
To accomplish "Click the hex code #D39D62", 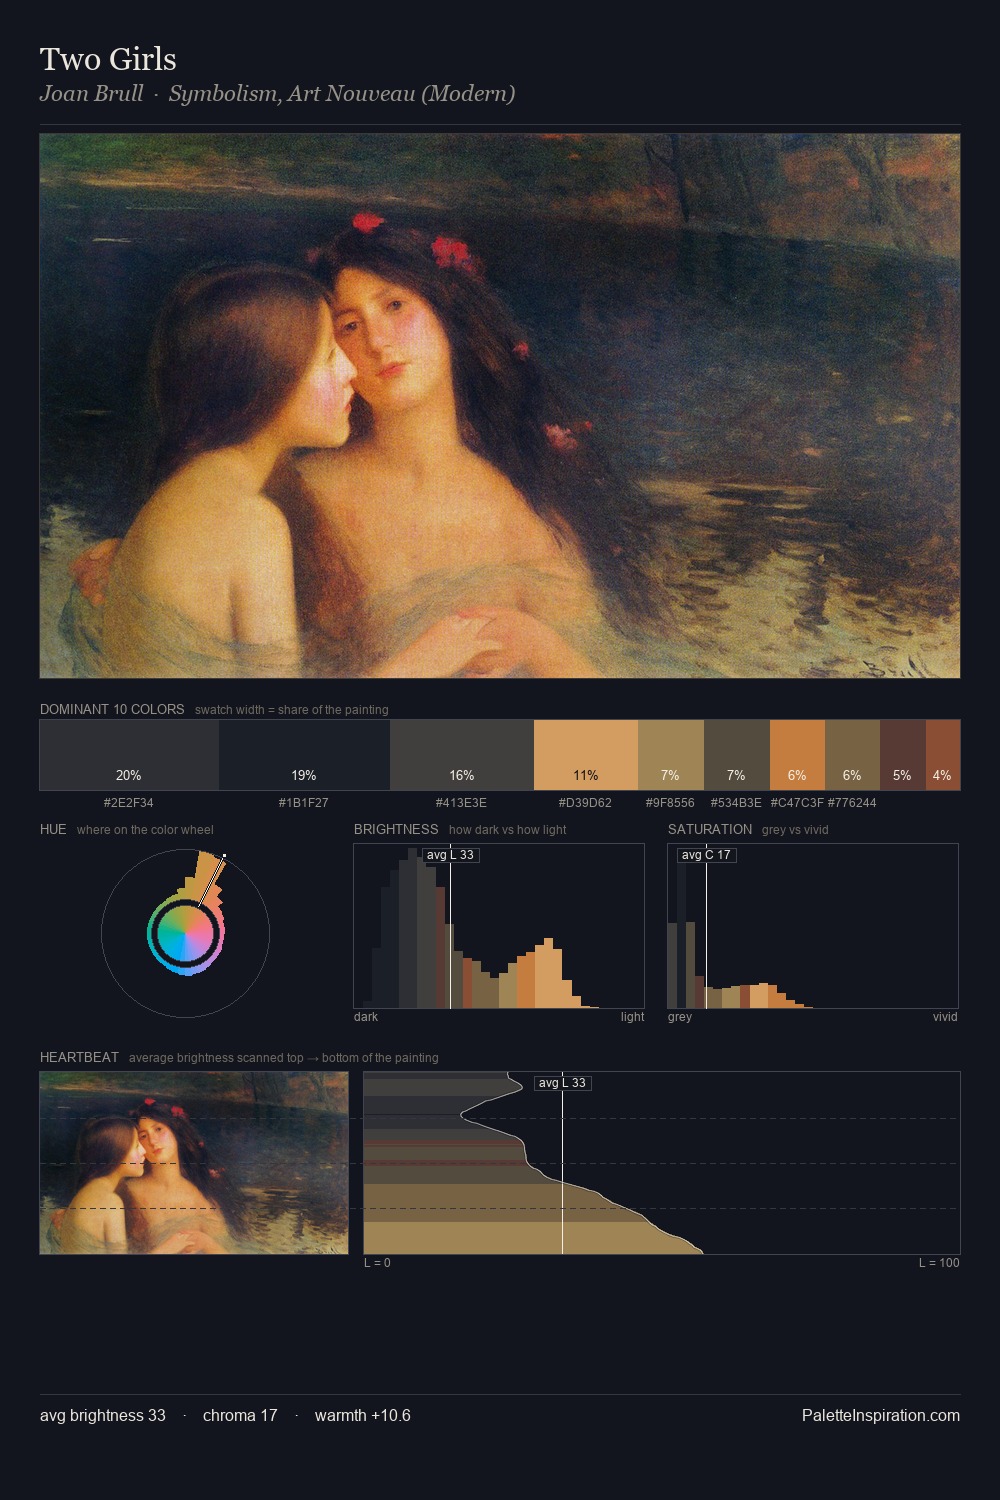I will click(x=586, y=803).
